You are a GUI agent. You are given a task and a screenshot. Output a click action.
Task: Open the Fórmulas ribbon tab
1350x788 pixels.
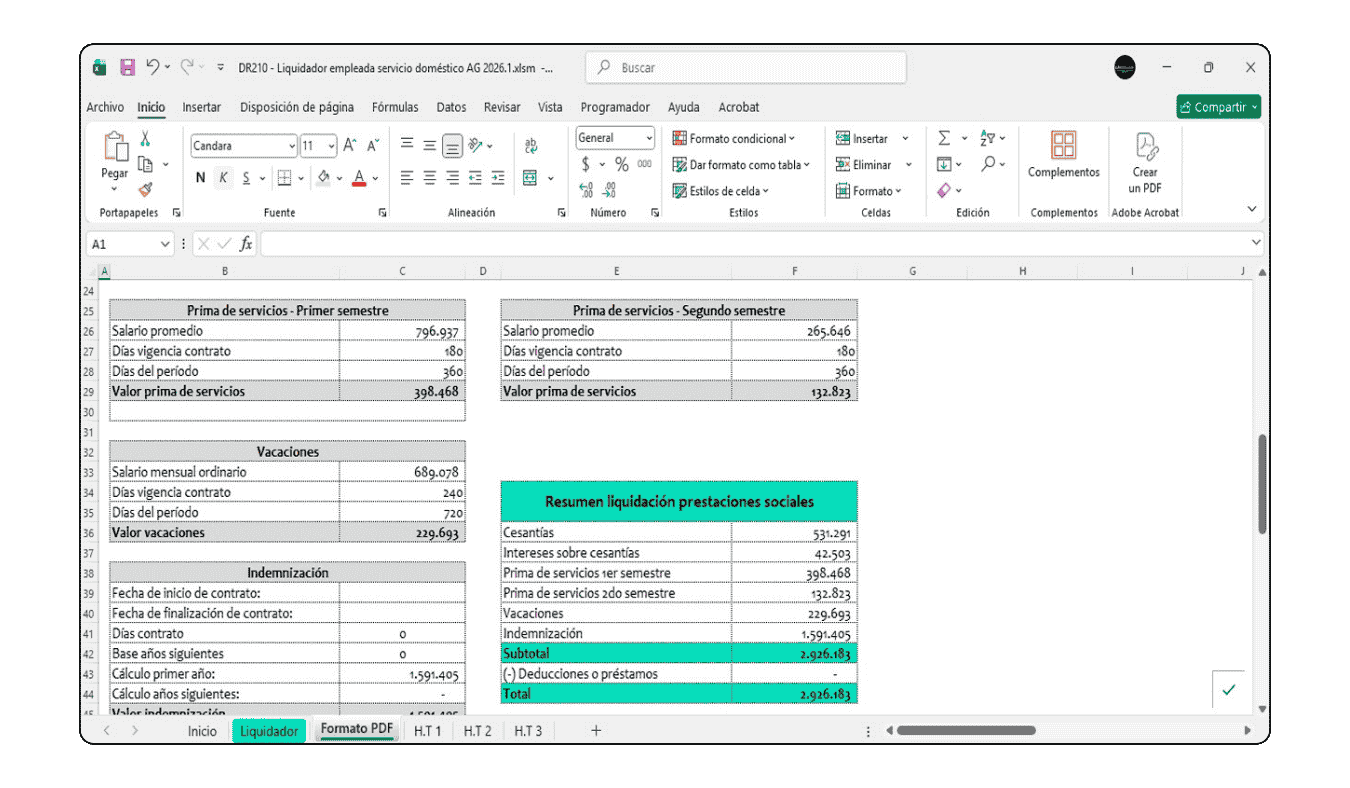tap(395, 107)
